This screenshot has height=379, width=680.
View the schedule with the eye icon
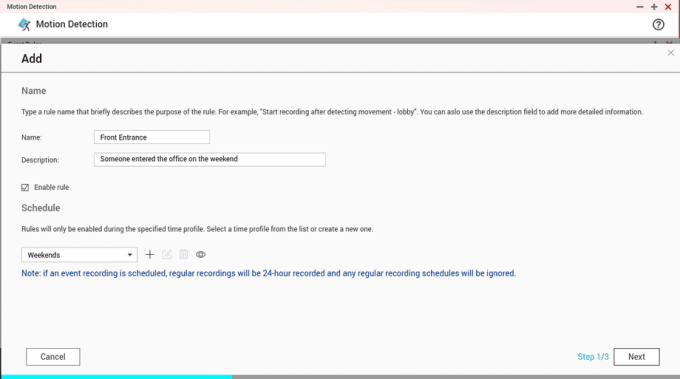(x=200, y=255)
